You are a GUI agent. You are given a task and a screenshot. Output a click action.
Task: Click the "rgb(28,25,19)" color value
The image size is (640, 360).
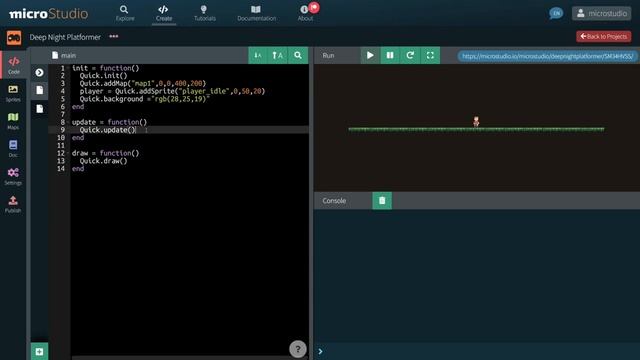pyautogui.click(x=180, y=99)
